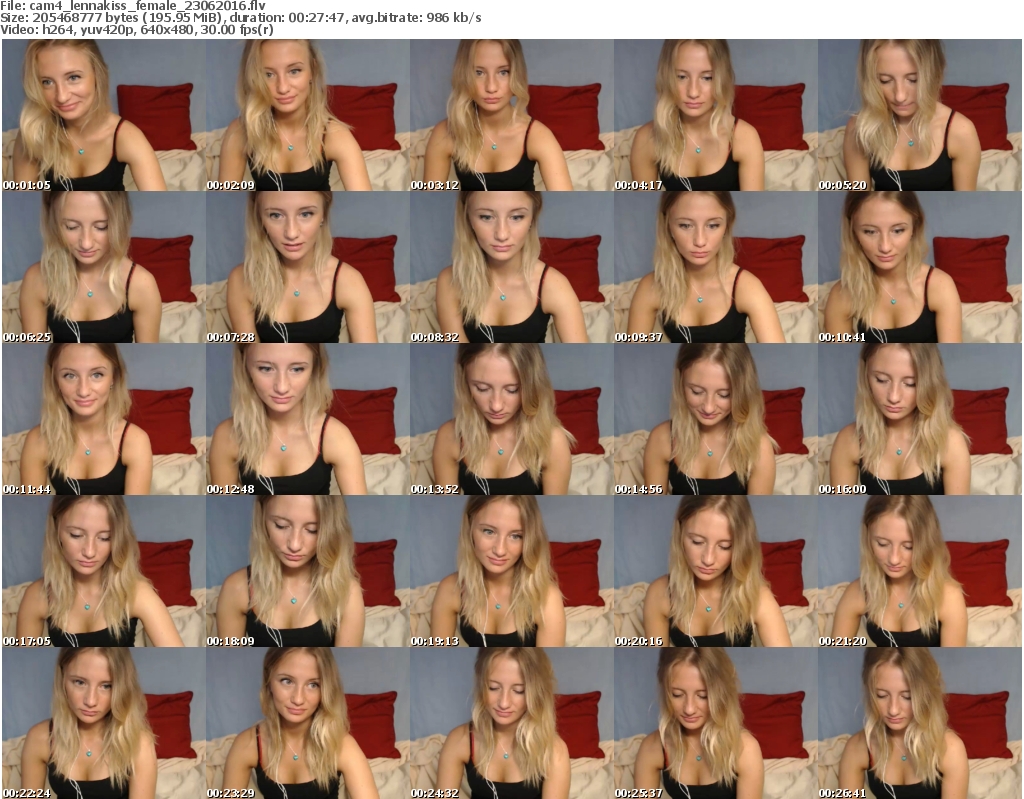View the 00:25:37 thumbnail
The image size is (1024, 799).
point(716,723)
